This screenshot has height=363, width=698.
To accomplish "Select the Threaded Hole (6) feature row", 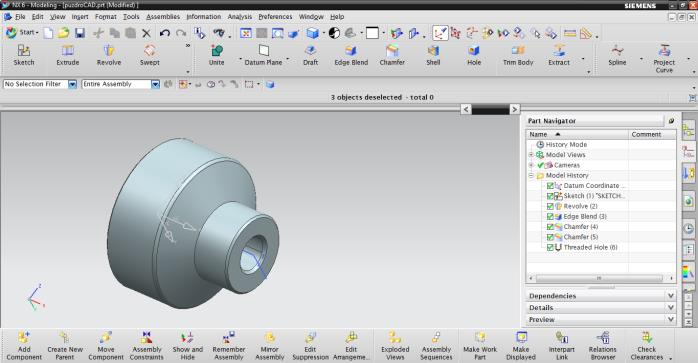I will coord(590,247).
